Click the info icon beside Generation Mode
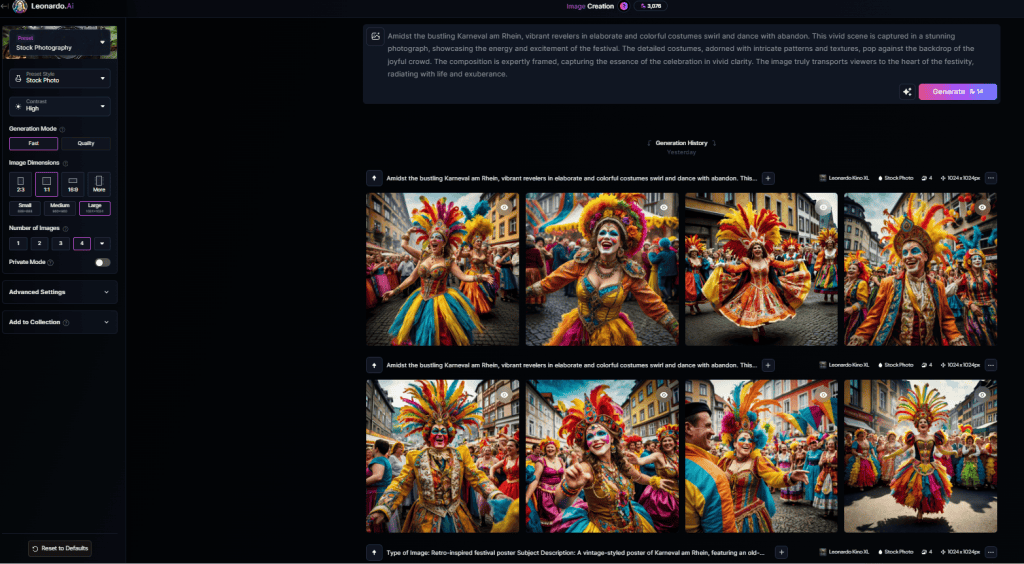 point(63,129)
